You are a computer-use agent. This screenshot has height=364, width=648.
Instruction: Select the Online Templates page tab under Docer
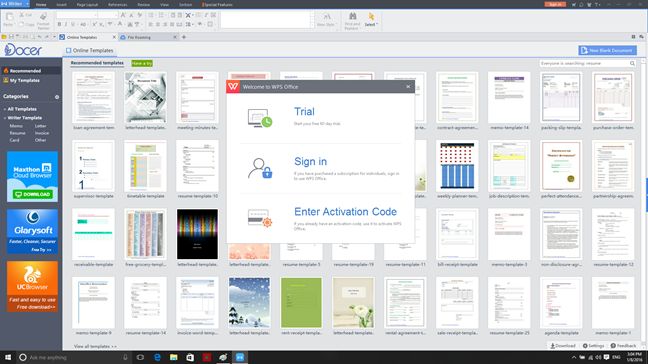(89, 50)
